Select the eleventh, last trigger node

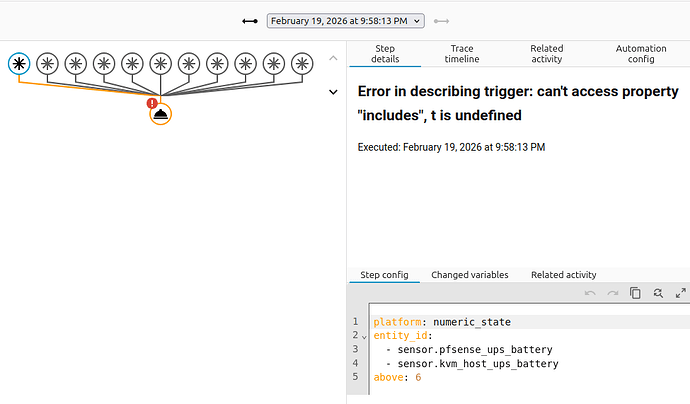pyautogui.click(x=302, y=64)
